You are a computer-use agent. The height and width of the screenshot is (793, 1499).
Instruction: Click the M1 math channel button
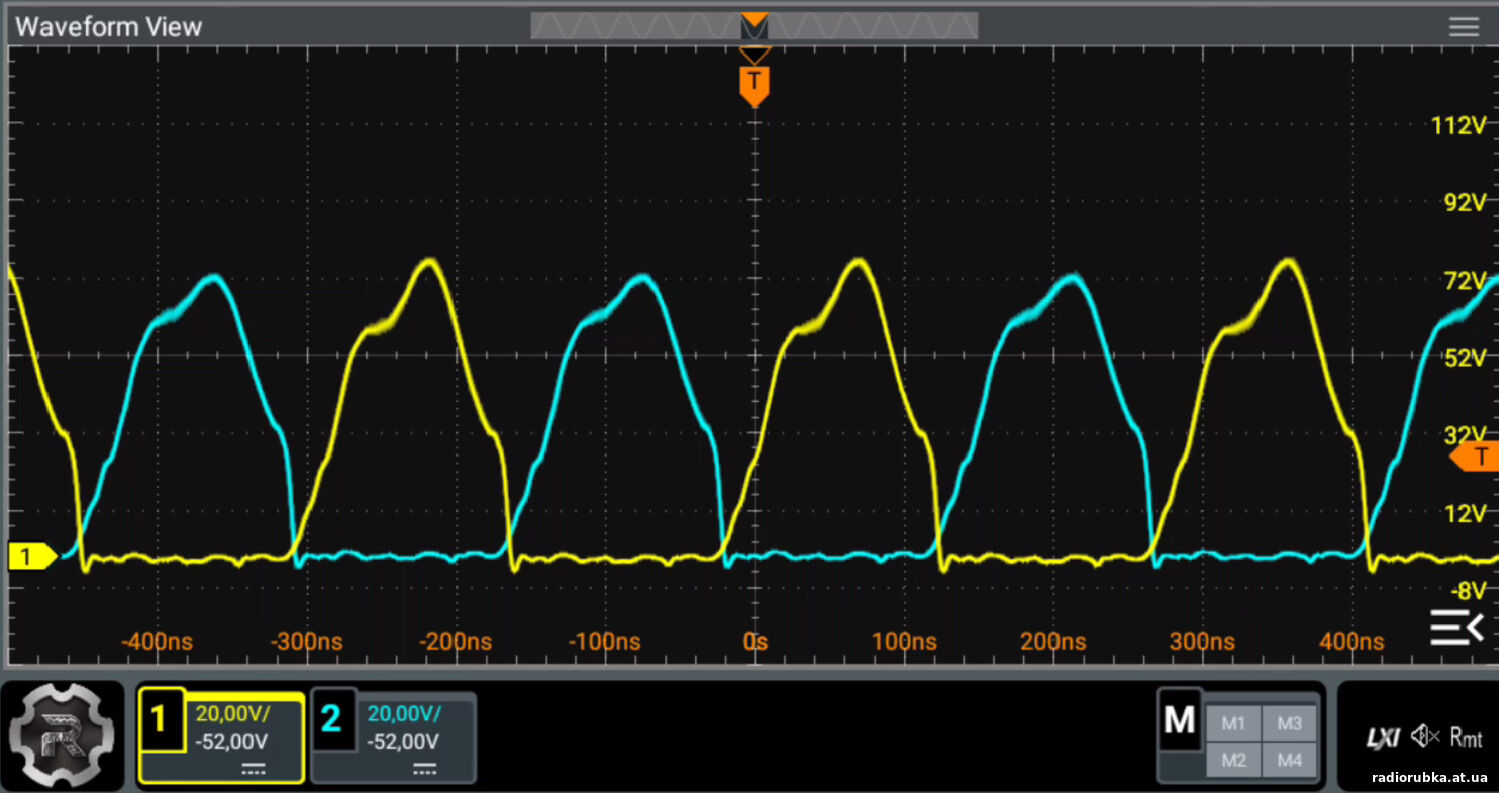(x=1233, y=723)
